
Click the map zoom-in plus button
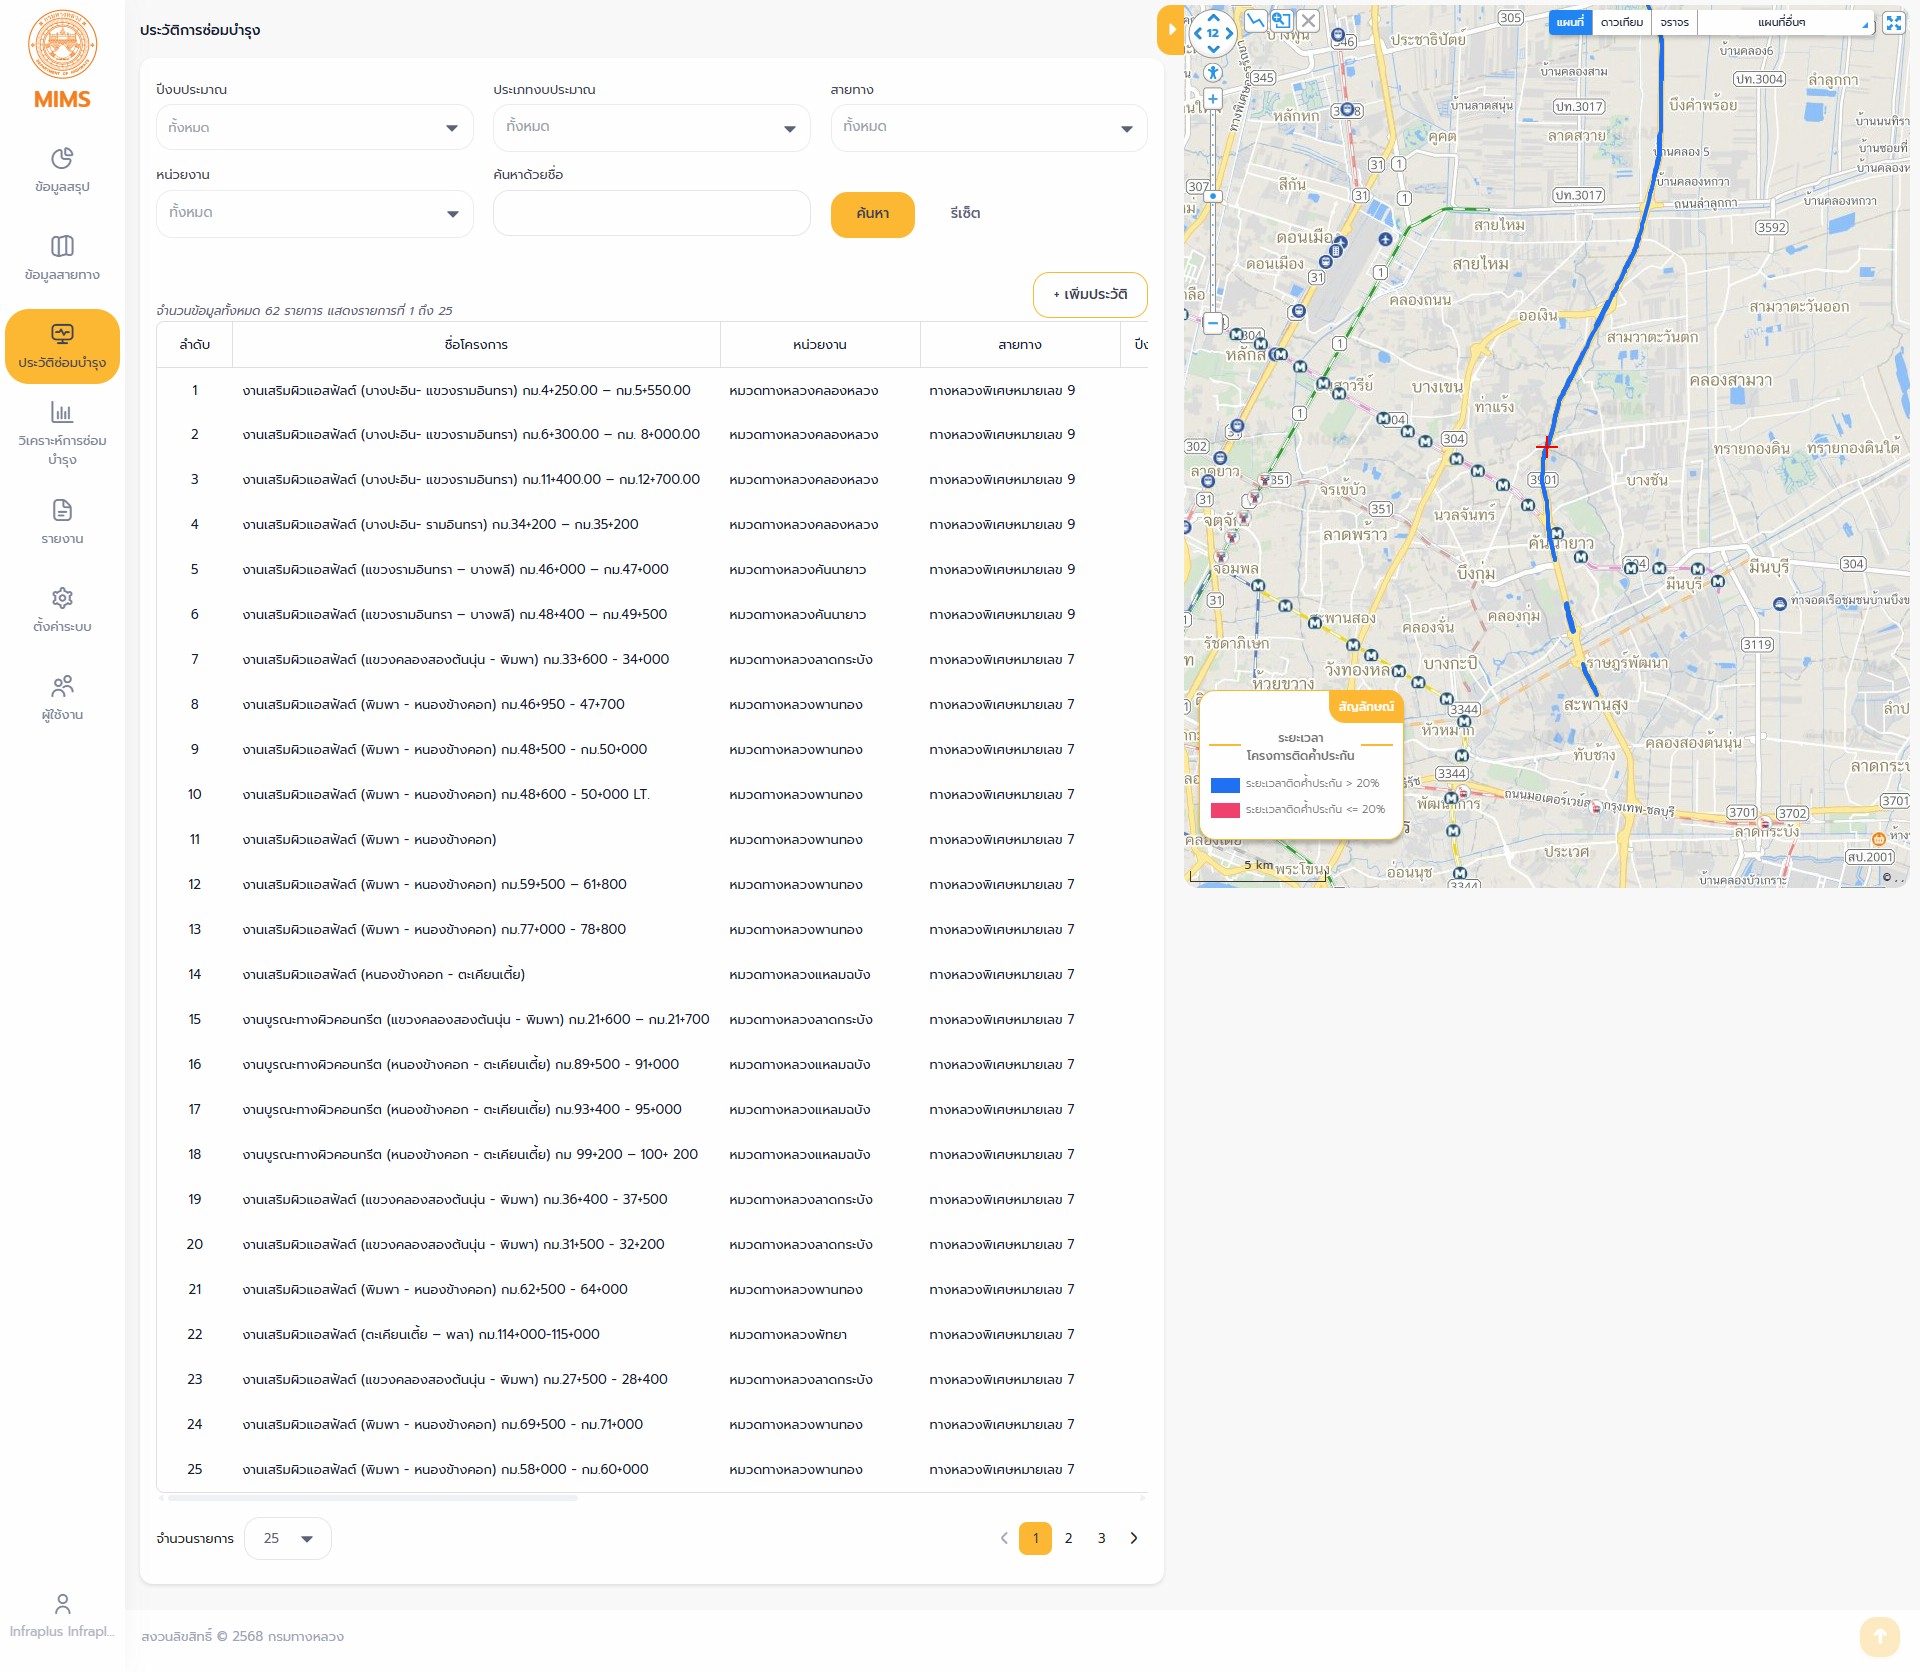pyautogui.click(x=1213, y=99)
